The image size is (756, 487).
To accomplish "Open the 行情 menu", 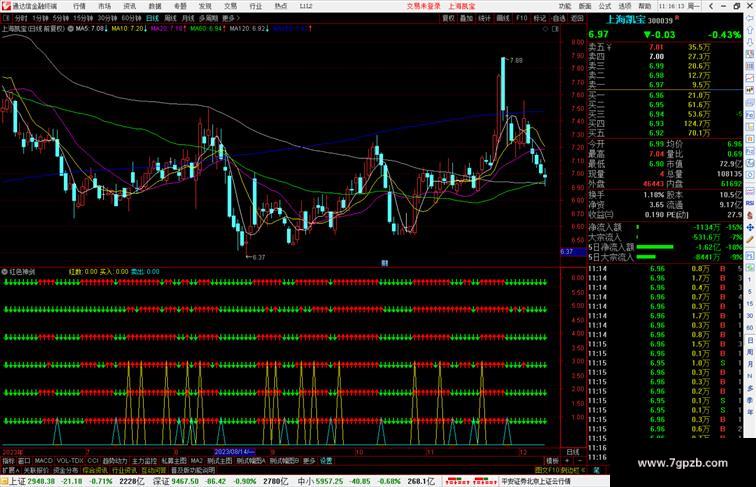I will tap(79, 6).
